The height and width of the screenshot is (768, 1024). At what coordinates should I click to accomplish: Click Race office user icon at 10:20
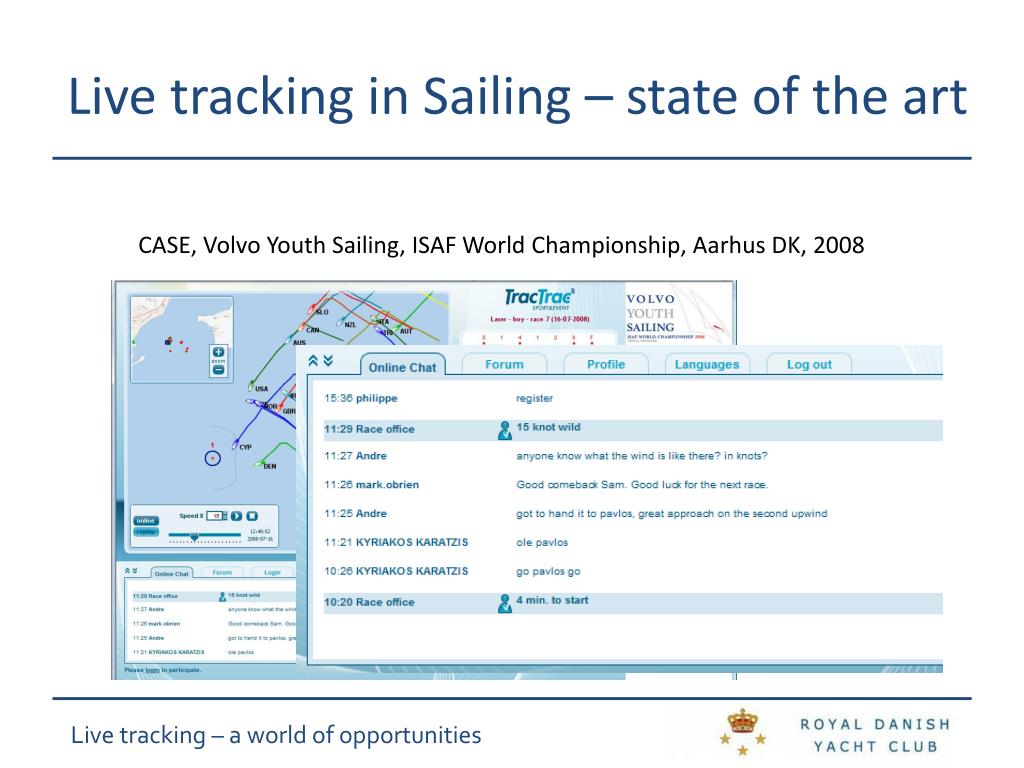pos(505,603)
